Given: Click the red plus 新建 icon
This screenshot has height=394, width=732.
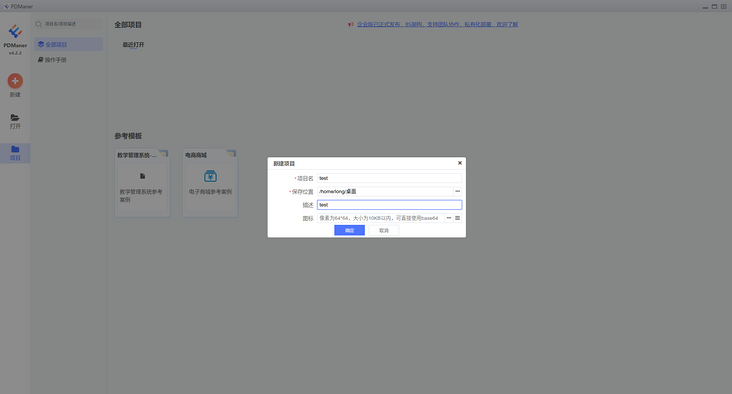Looking at the screenshot, I should pyautogui.click(x=15, y=81).
